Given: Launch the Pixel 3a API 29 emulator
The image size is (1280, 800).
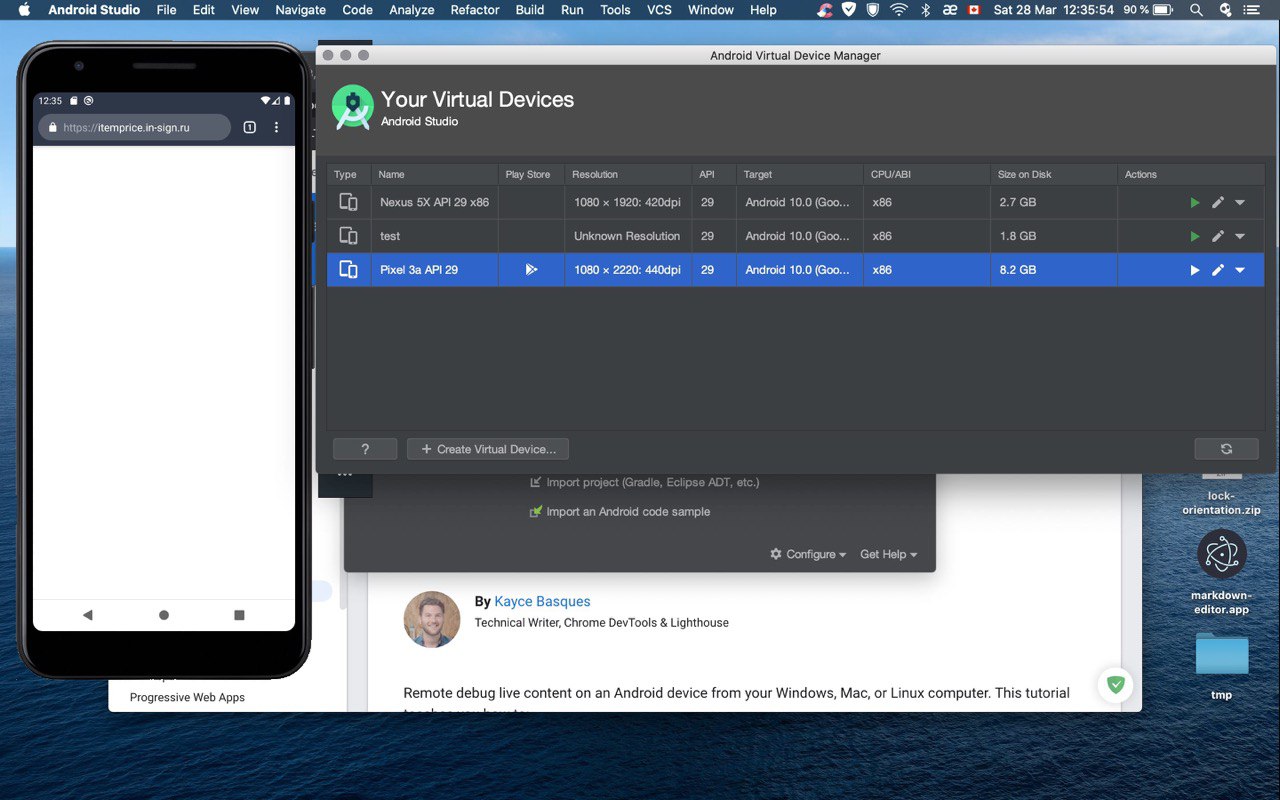Looking at the screenshot, I should [1194, 270].
